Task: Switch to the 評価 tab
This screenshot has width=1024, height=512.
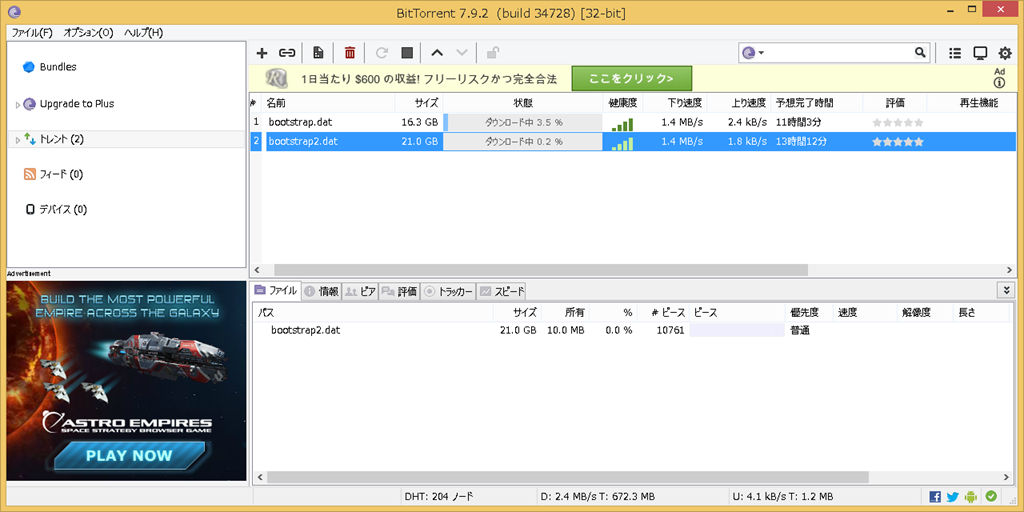Action: 399,292
